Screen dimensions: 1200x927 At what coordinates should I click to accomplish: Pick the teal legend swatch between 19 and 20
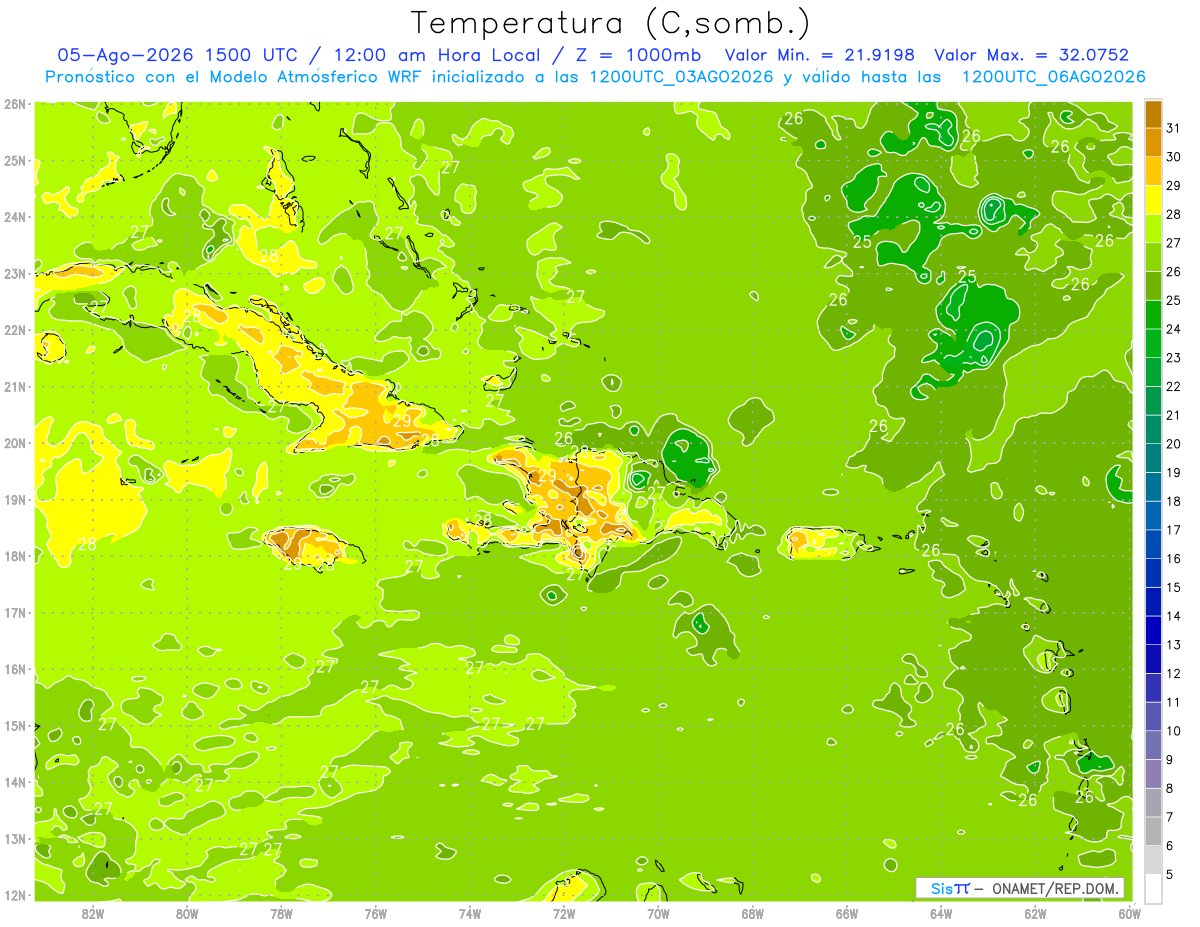pos(1153,458)
